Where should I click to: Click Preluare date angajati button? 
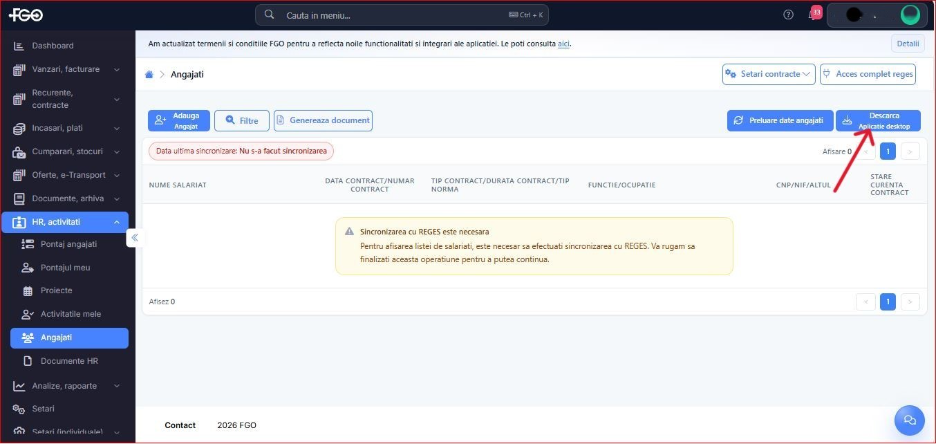780,121
